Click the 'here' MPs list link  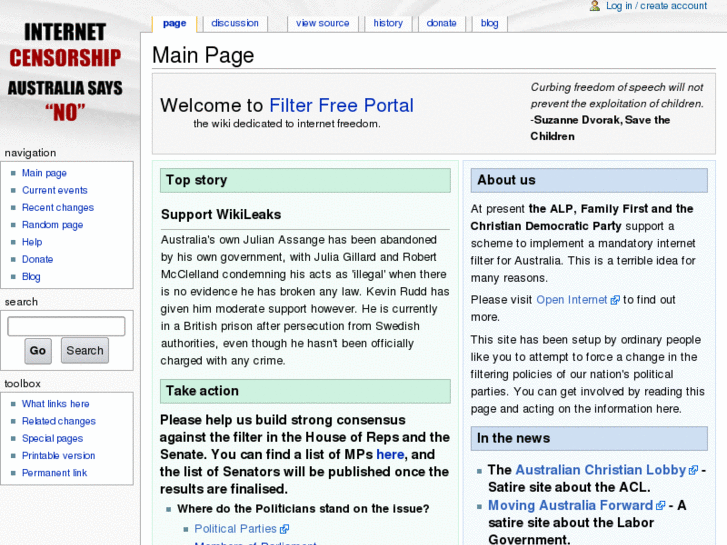tap(390, 455)
